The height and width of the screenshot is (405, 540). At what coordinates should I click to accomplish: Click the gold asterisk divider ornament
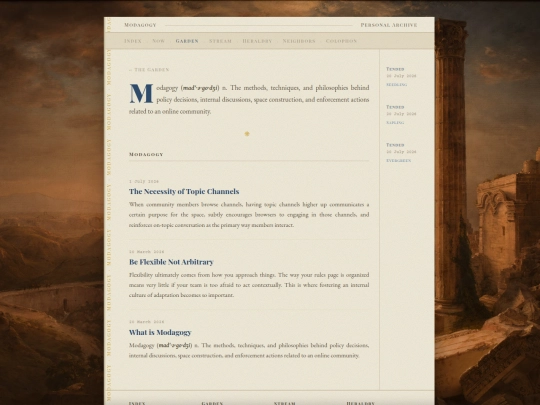(x=247, y=134)
